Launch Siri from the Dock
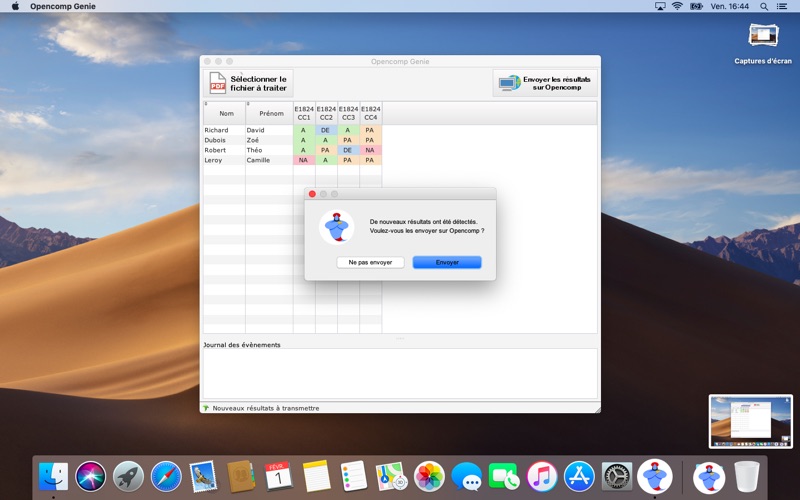 pyautogui.click(x=91, y=477)
